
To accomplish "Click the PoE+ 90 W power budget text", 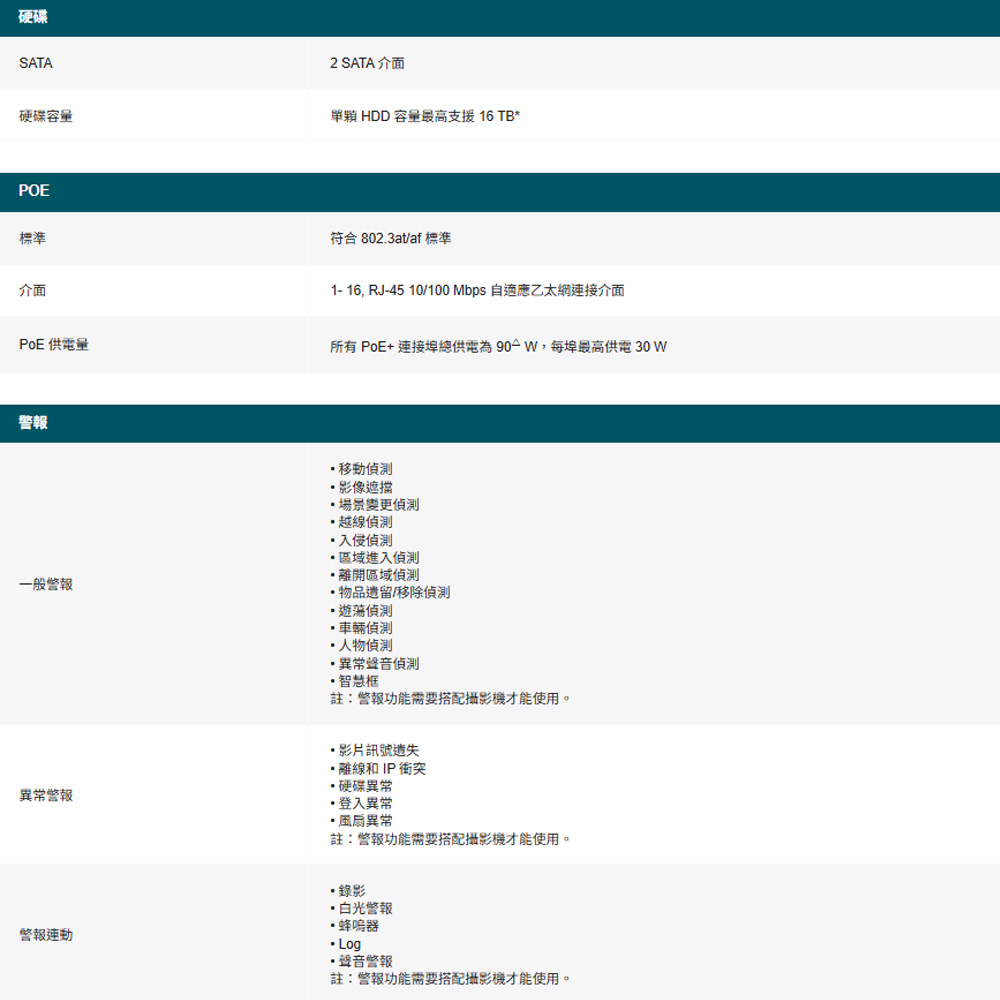I will (498, 346).
